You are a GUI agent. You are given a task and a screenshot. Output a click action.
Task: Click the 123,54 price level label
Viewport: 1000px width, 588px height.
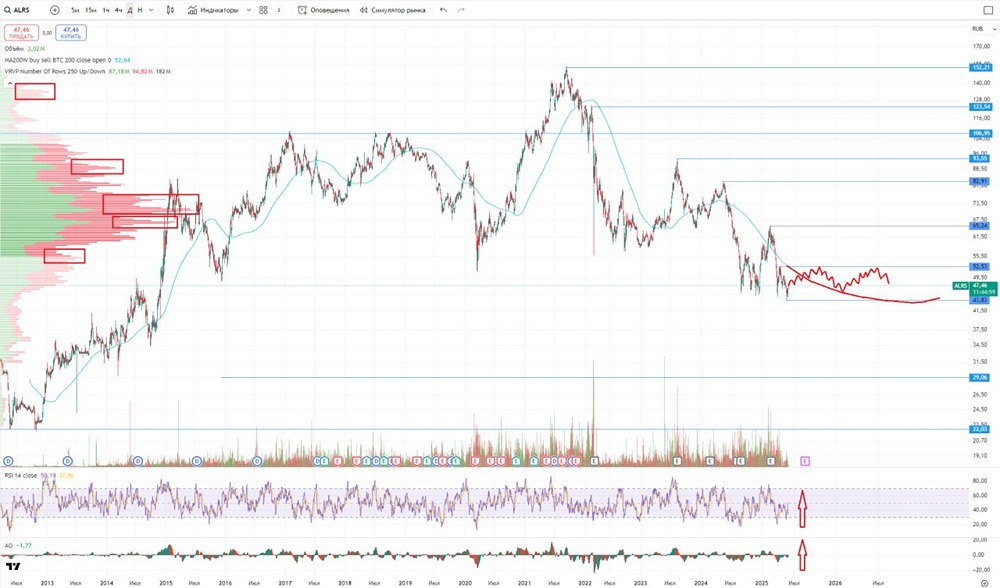click(x=980, y=107)
